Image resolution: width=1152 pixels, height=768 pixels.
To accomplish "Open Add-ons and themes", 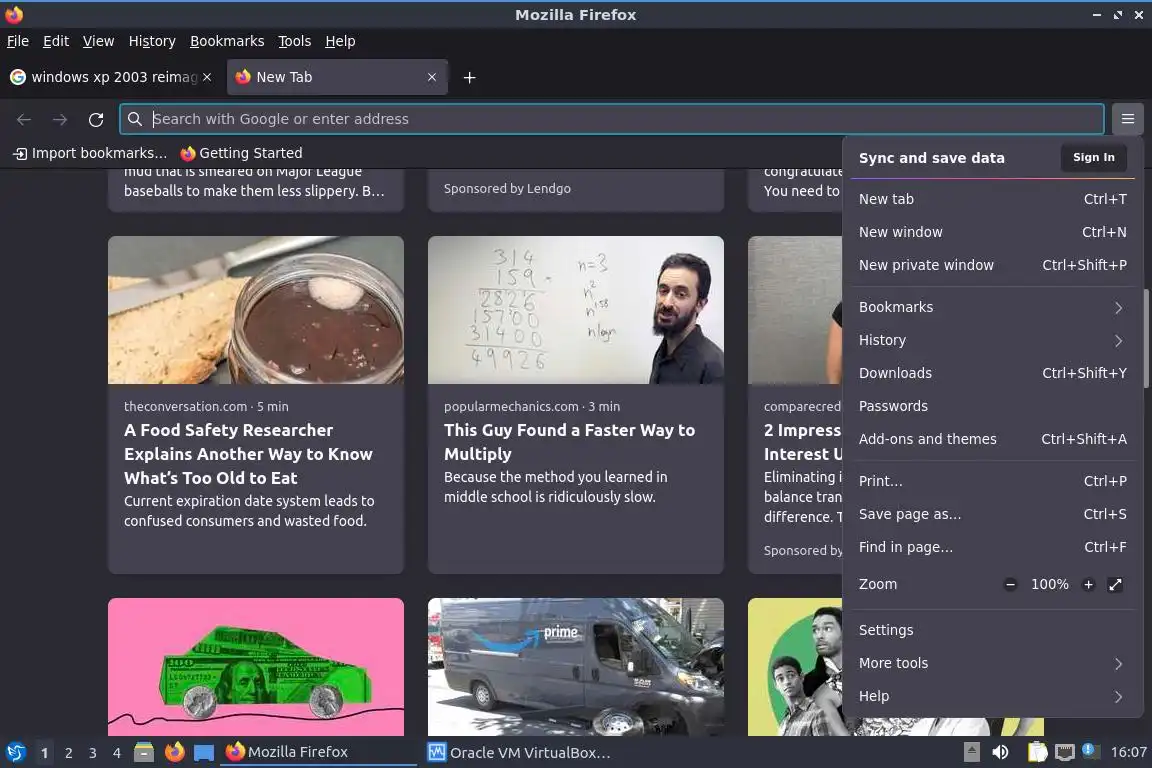I will coord(992,439).
